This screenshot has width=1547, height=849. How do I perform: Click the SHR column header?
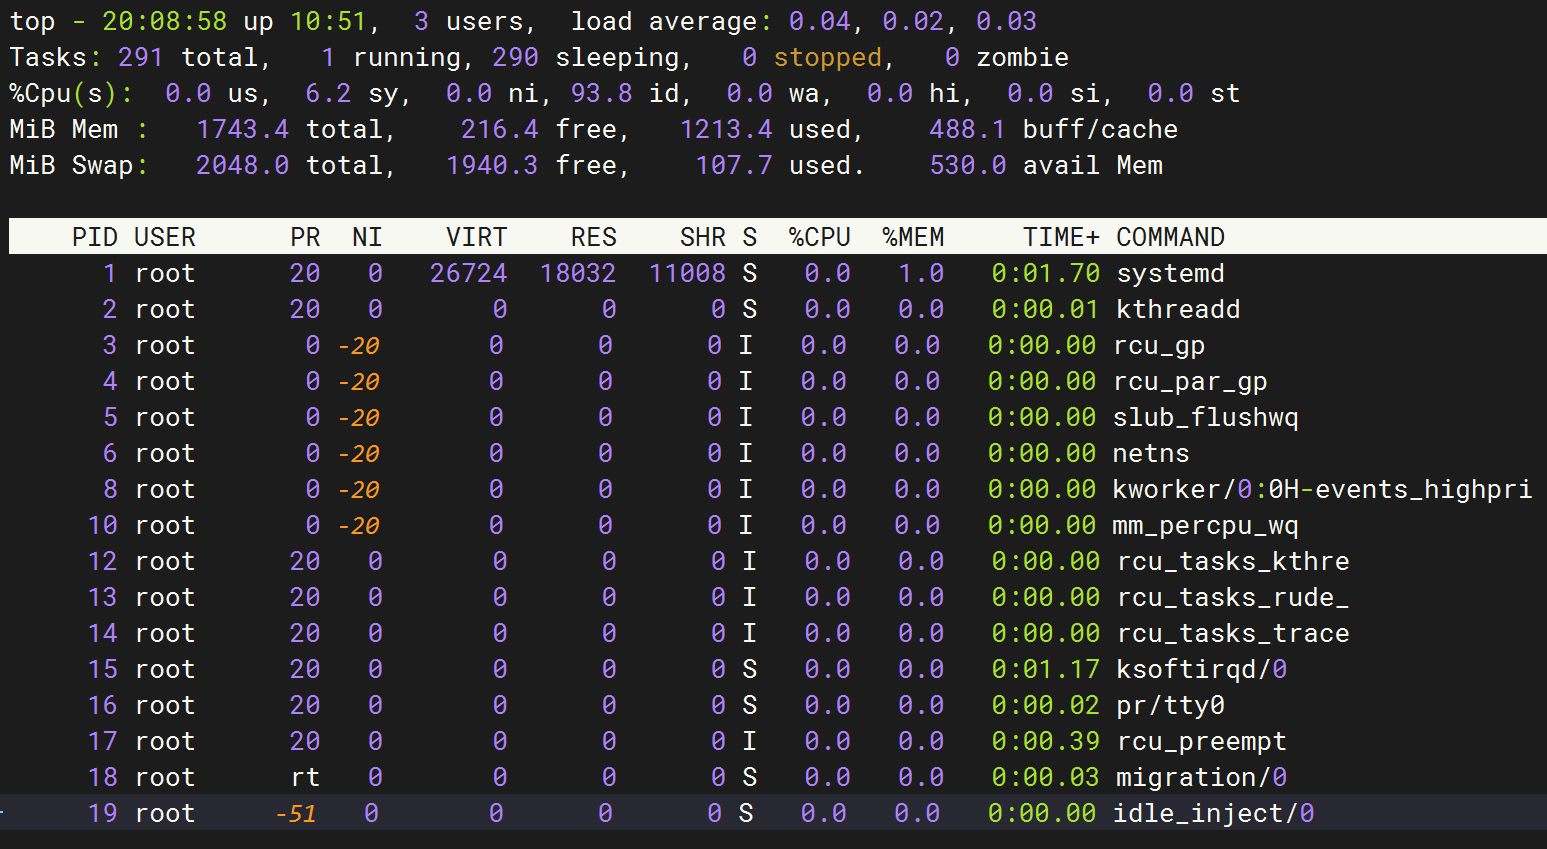point(702,237)
